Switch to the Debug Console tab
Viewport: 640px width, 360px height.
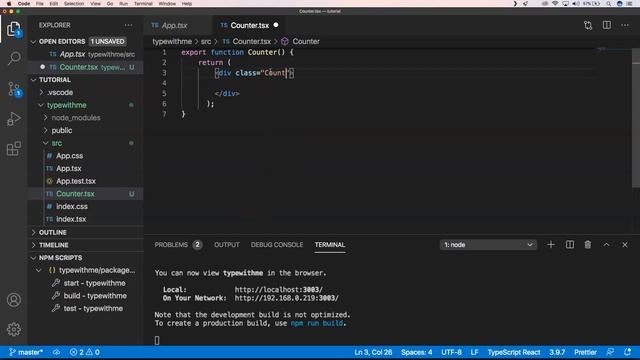pos(277,244)
